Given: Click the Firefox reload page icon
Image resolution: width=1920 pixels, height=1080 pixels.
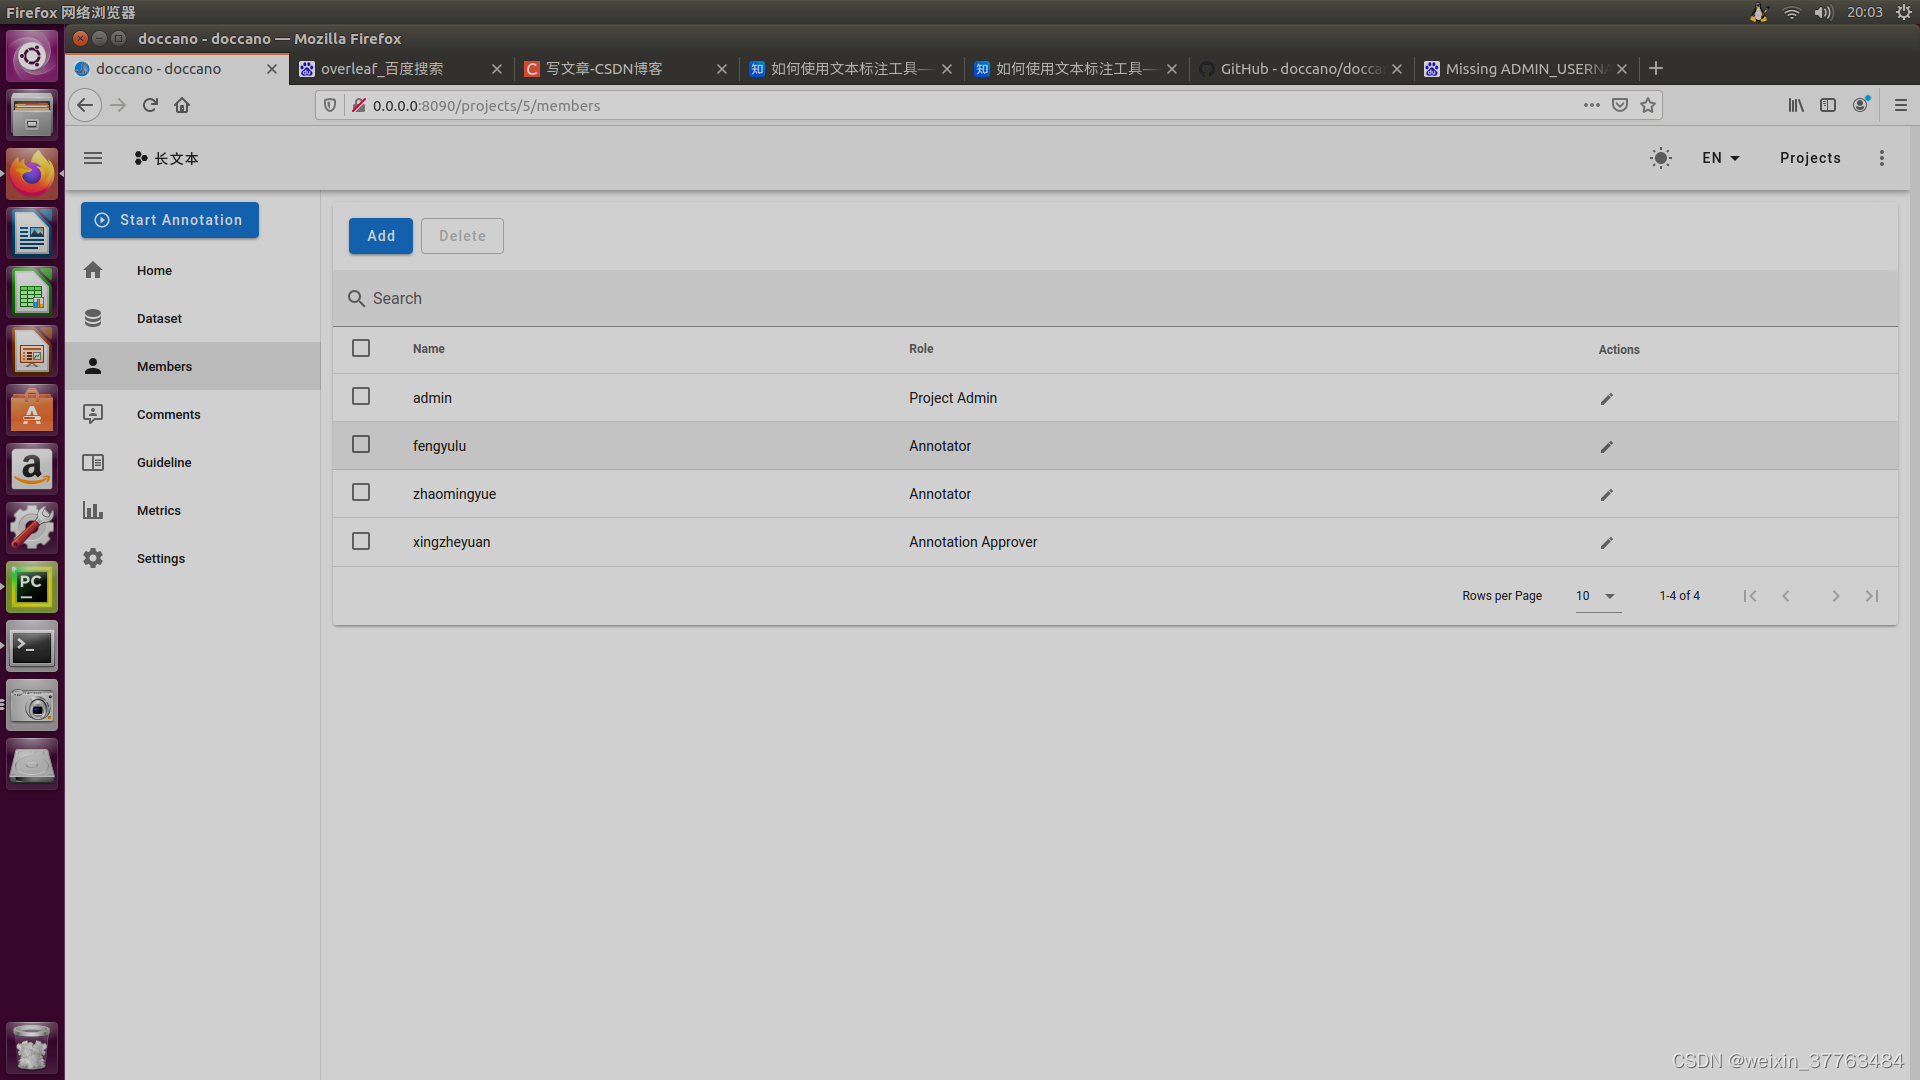Looking at the screenshot, I should (x=150, y=105).
